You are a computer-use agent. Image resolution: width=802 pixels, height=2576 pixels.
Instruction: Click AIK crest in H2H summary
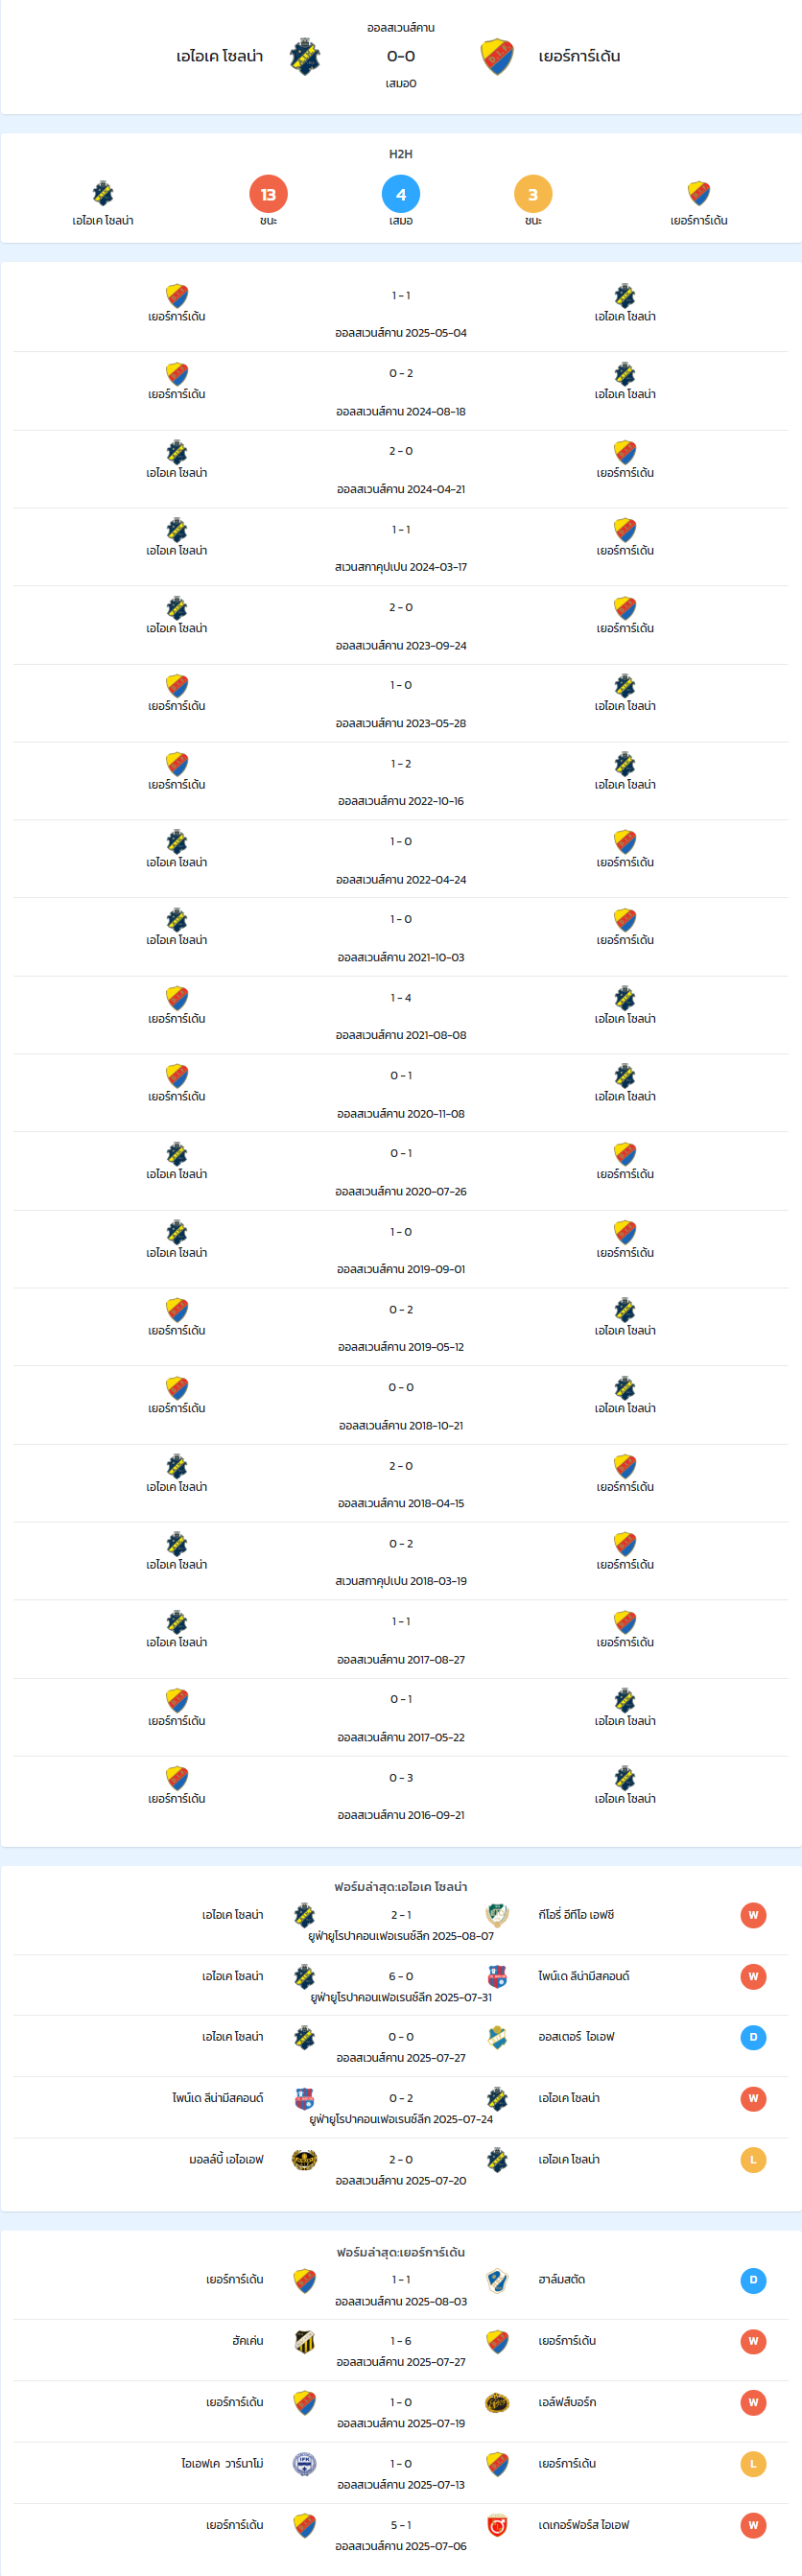tap(103, 193)
